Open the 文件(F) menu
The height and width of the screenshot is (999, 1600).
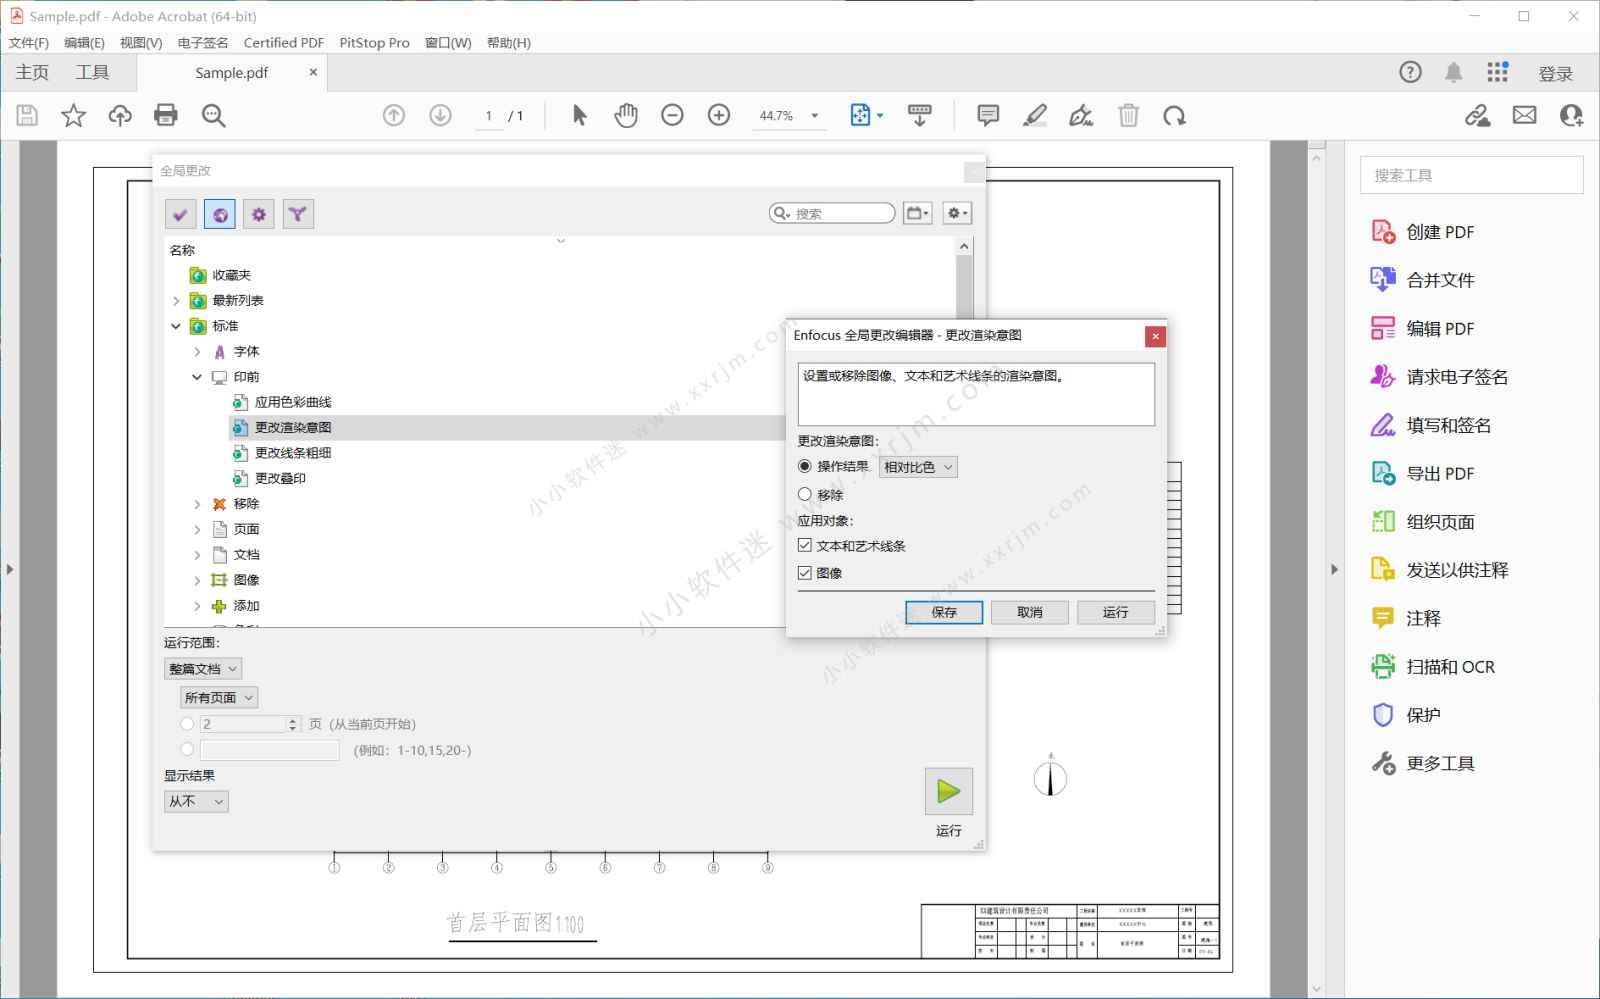tap(29, 43)
